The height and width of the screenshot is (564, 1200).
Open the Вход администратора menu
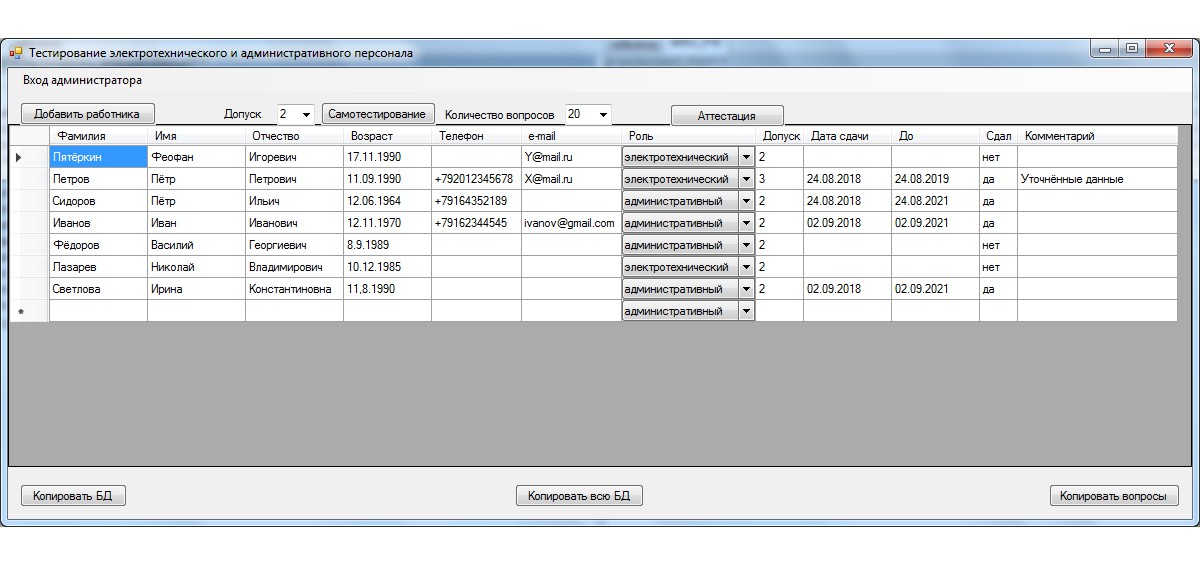[83, 80]
